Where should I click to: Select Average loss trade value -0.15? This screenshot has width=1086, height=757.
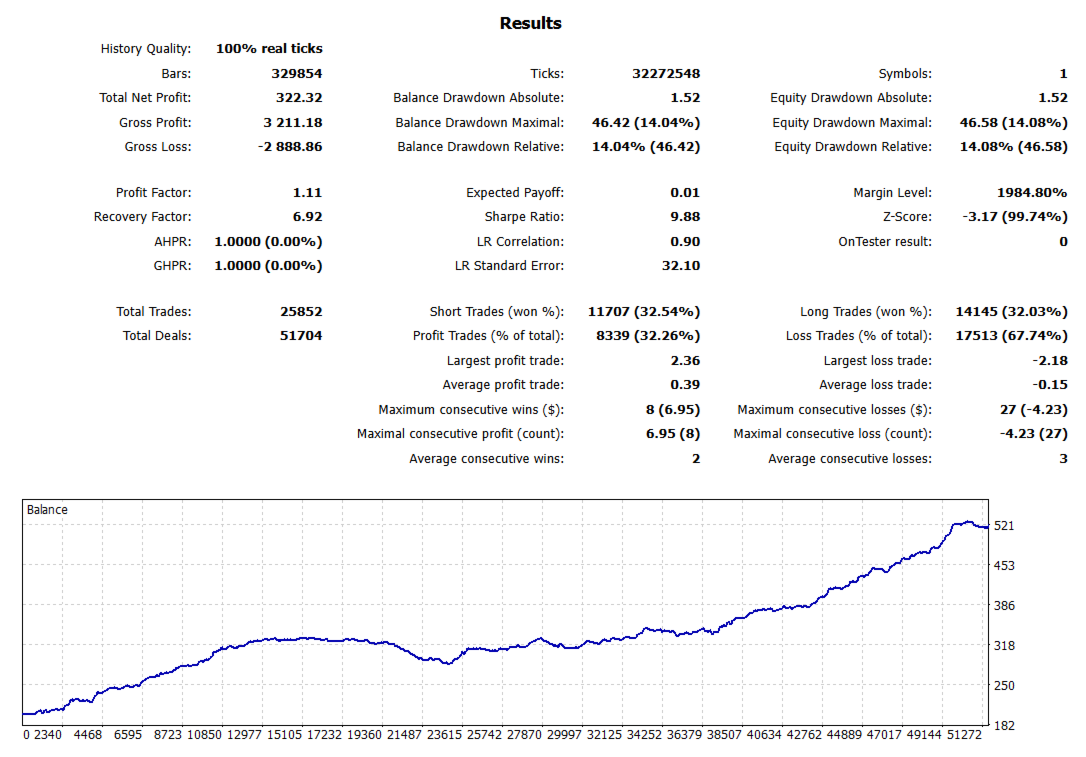[x=1050, y=385]
